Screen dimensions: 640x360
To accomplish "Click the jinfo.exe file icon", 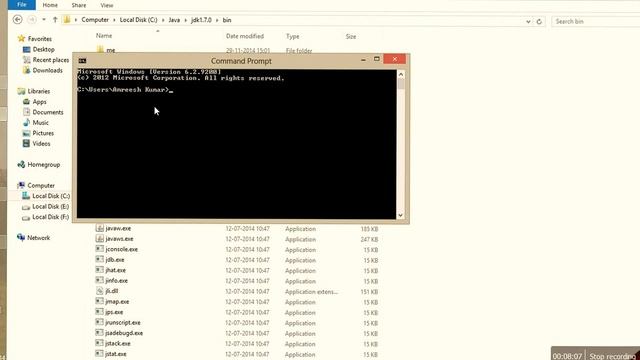I will [x=99, y=280].
